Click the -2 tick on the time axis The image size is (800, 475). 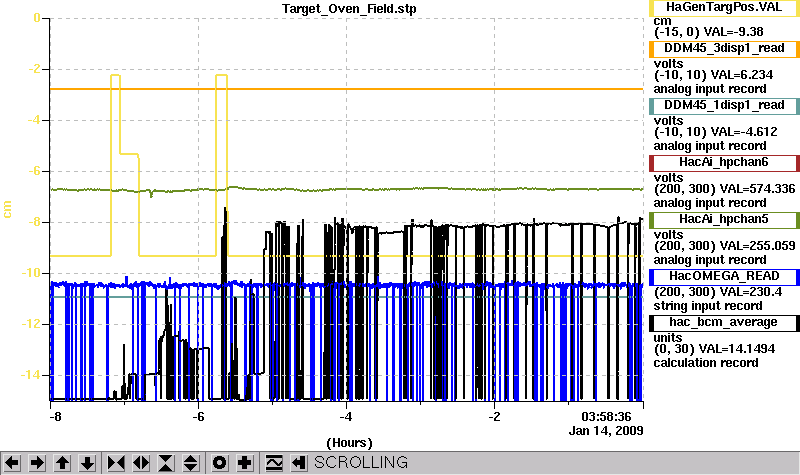point(494,417)
